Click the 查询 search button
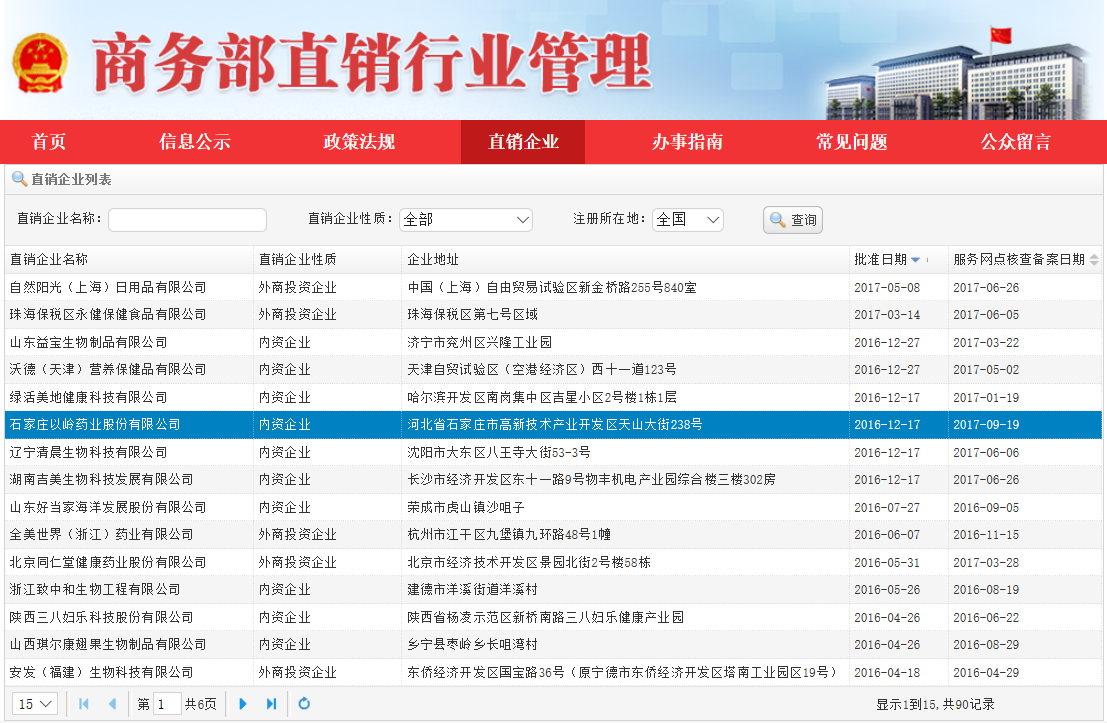Image resolution: width=1107 pixels, height=723 pixels. coord(792,220)
